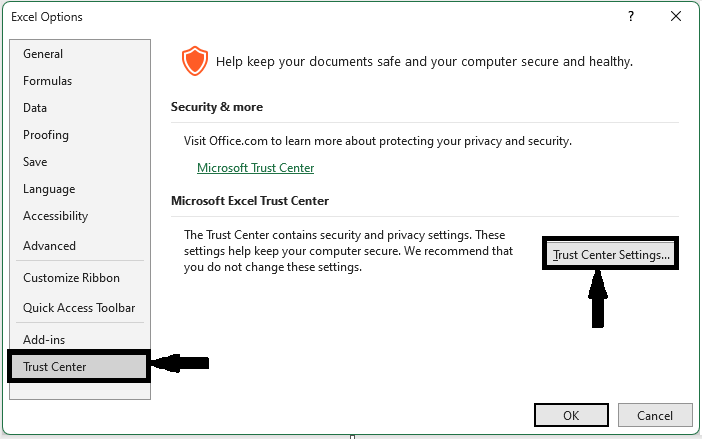The width and height of the screenshot is (702, 439).
Task: Click the Help question mark button
Action: 631,17
